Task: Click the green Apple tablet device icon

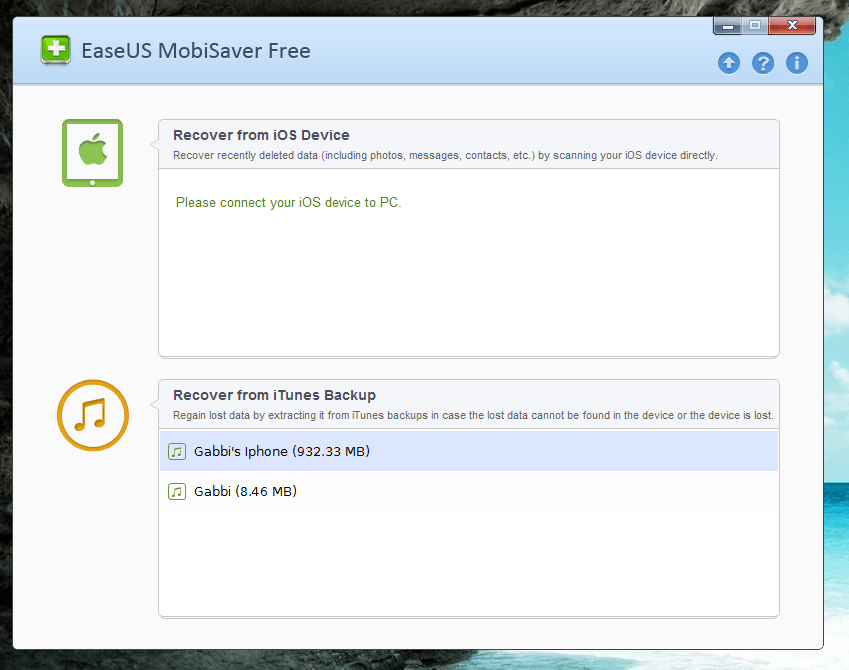Action: coord(93,153)
